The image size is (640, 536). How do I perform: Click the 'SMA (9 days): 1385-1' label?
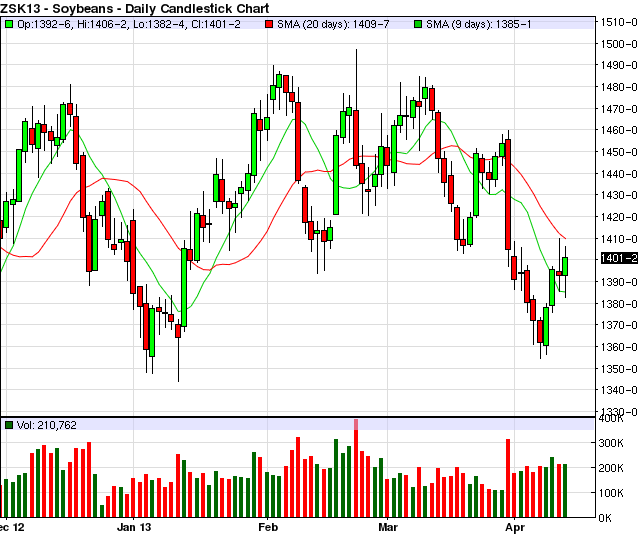(x=479, y=24)
